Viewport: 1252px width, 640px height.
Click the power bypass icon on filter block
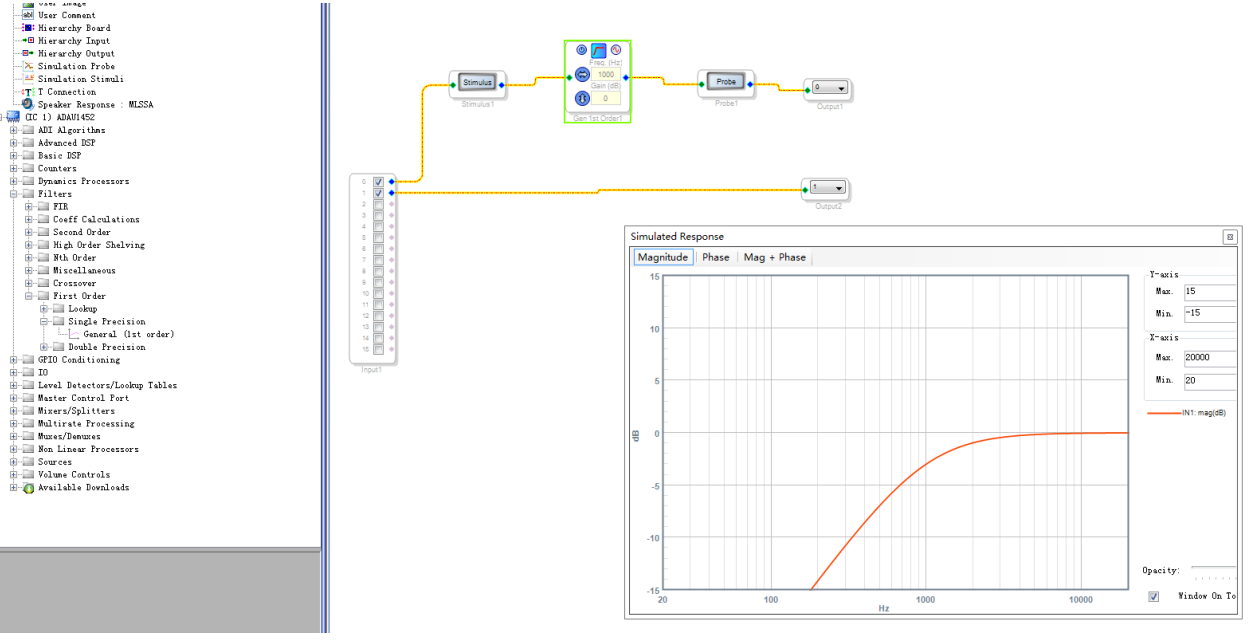[x=582, y=50]
